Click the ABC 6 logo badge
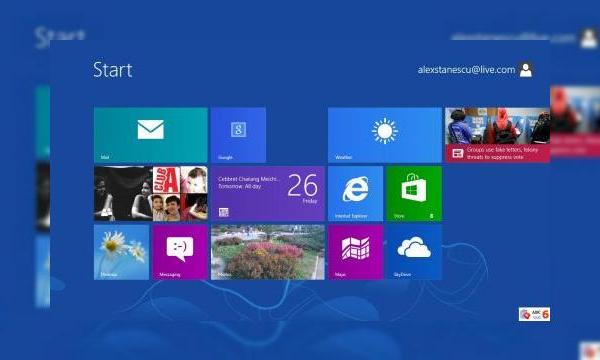Viewport: 600px width, 360px height. [535, 314]
